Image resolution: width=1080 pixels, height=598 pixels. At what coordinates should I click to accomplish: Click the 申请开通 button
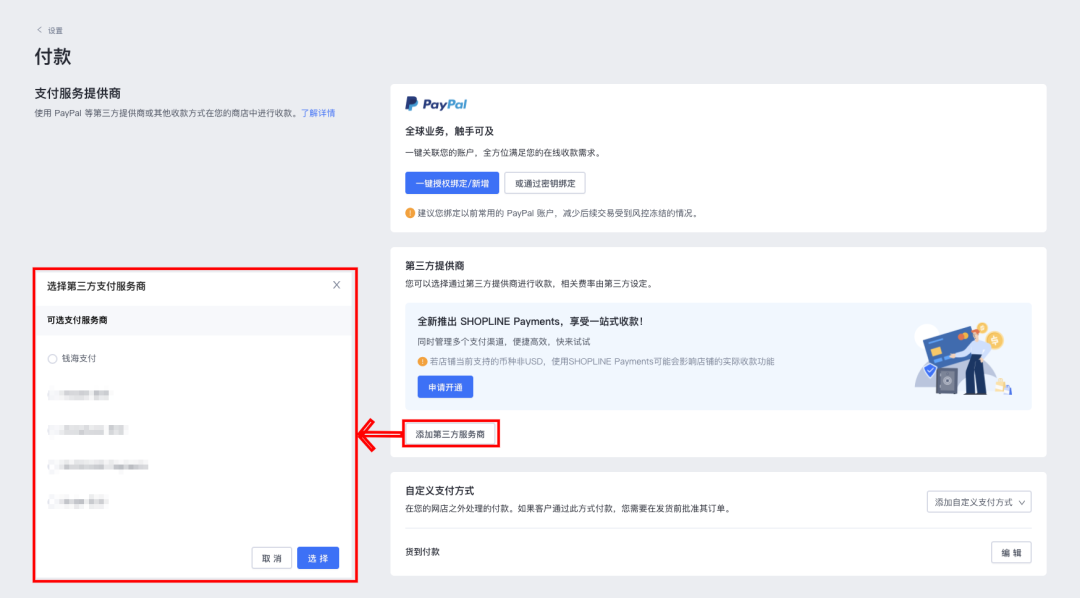pyautogui.click(x=444, y=386)
